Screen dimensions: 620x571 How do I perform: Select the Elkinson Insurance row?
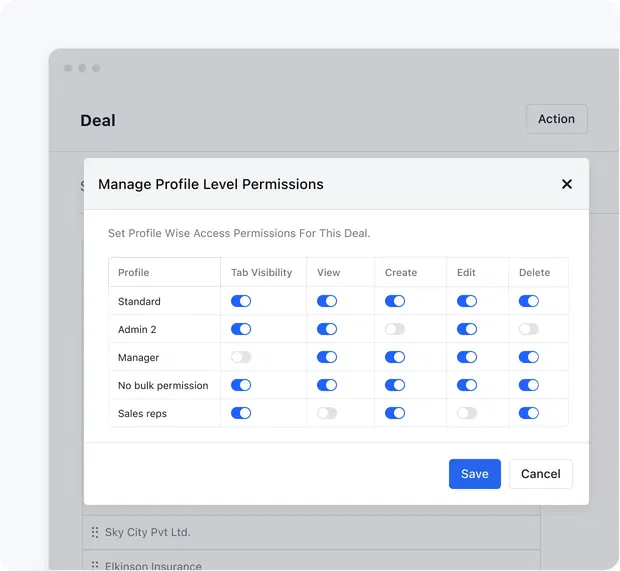coord(312,561)
